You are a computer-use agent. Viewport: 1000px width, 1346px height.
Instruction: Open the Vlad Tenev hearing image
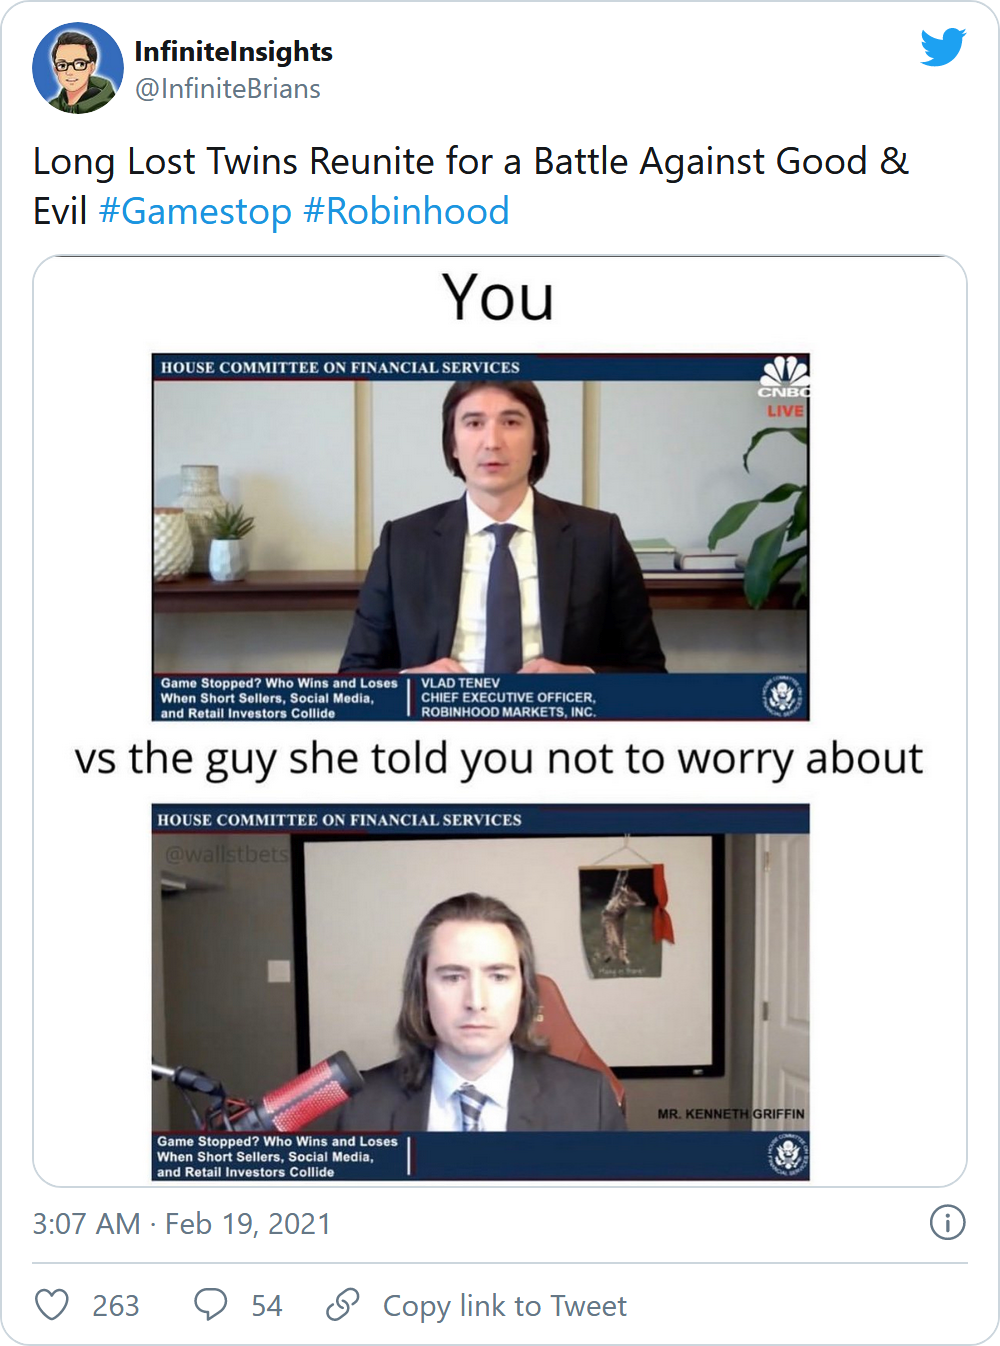480,537
